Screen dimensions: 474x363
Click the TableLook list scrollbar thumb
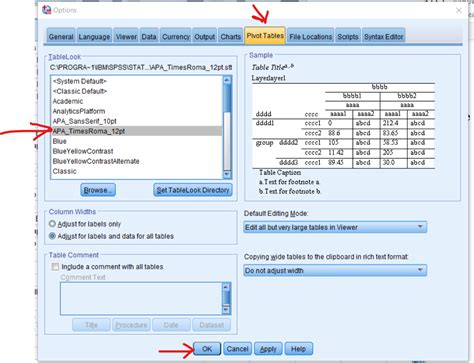coord(227,98)
